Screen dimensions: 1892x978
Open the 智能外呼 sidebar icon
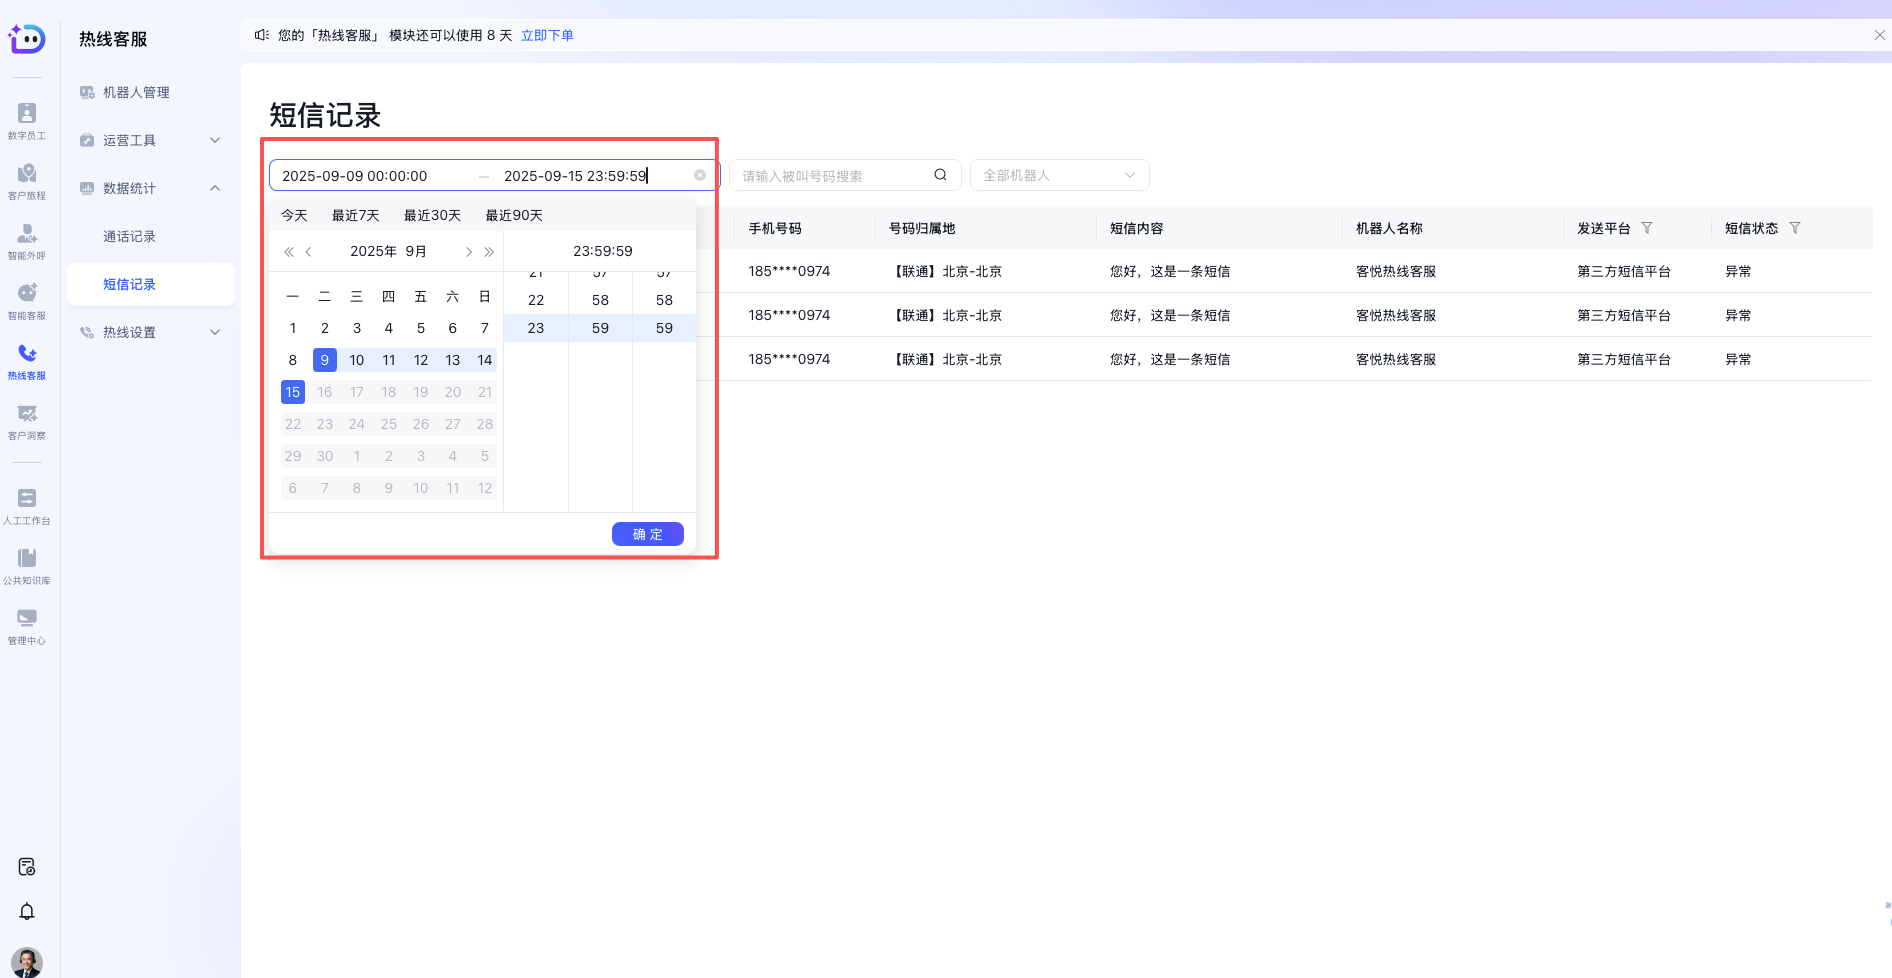click(27, 240)
